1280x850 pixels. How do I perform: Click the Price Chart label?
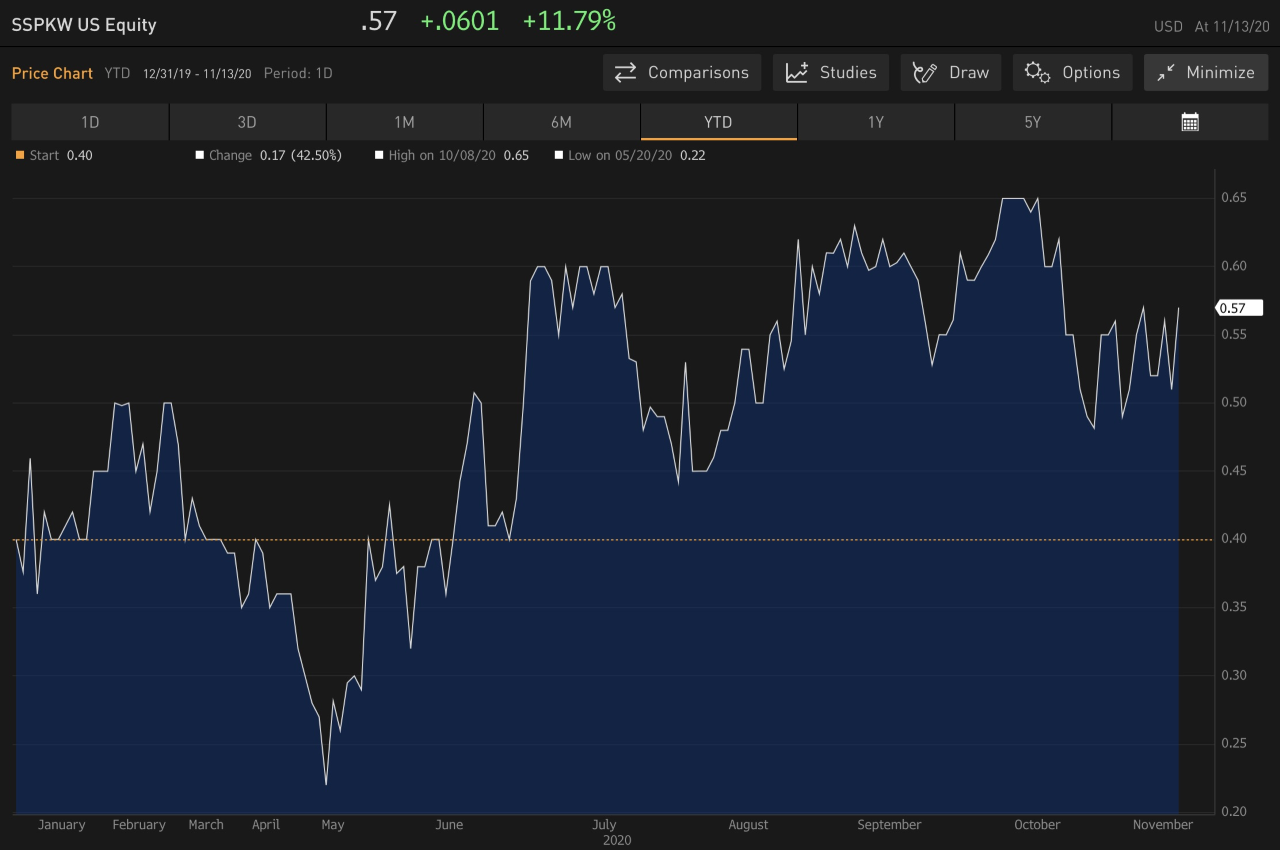[52, 73]
